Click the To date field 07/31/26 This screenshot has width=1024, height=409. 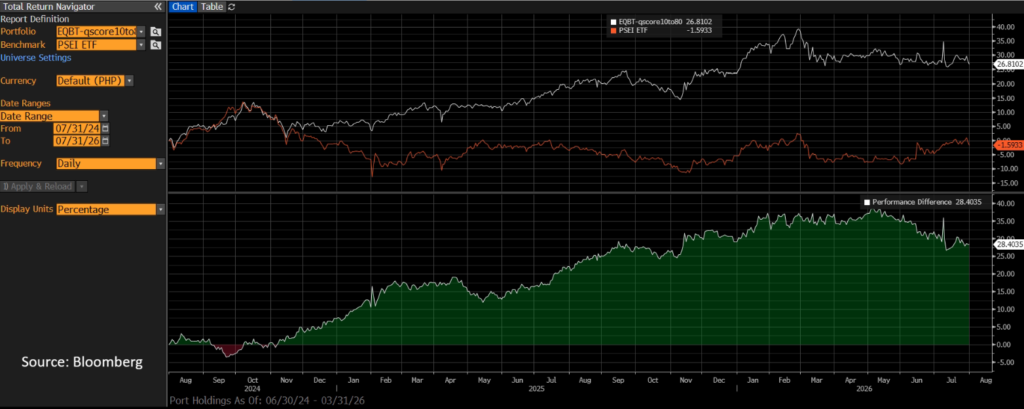(x=78, y=140)
